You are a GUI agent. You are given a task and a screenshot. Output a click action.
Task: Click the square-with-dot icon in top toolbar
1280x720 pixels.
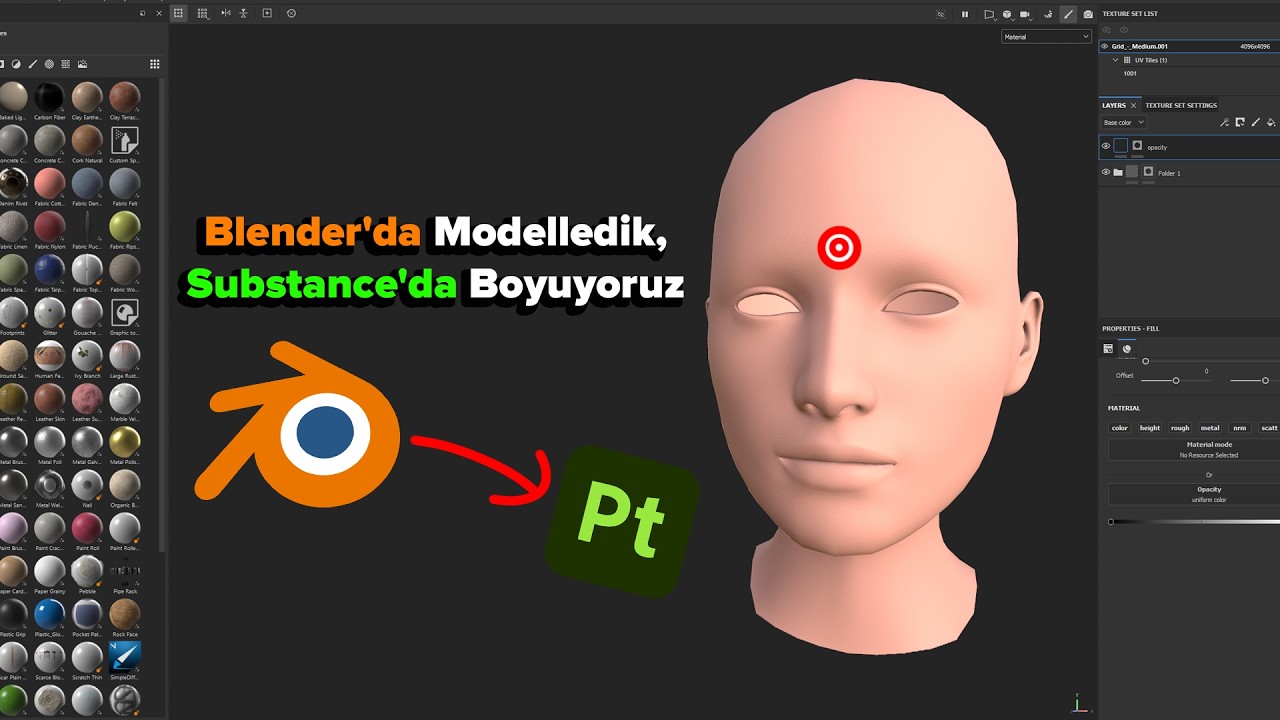[x=267, y=13]
